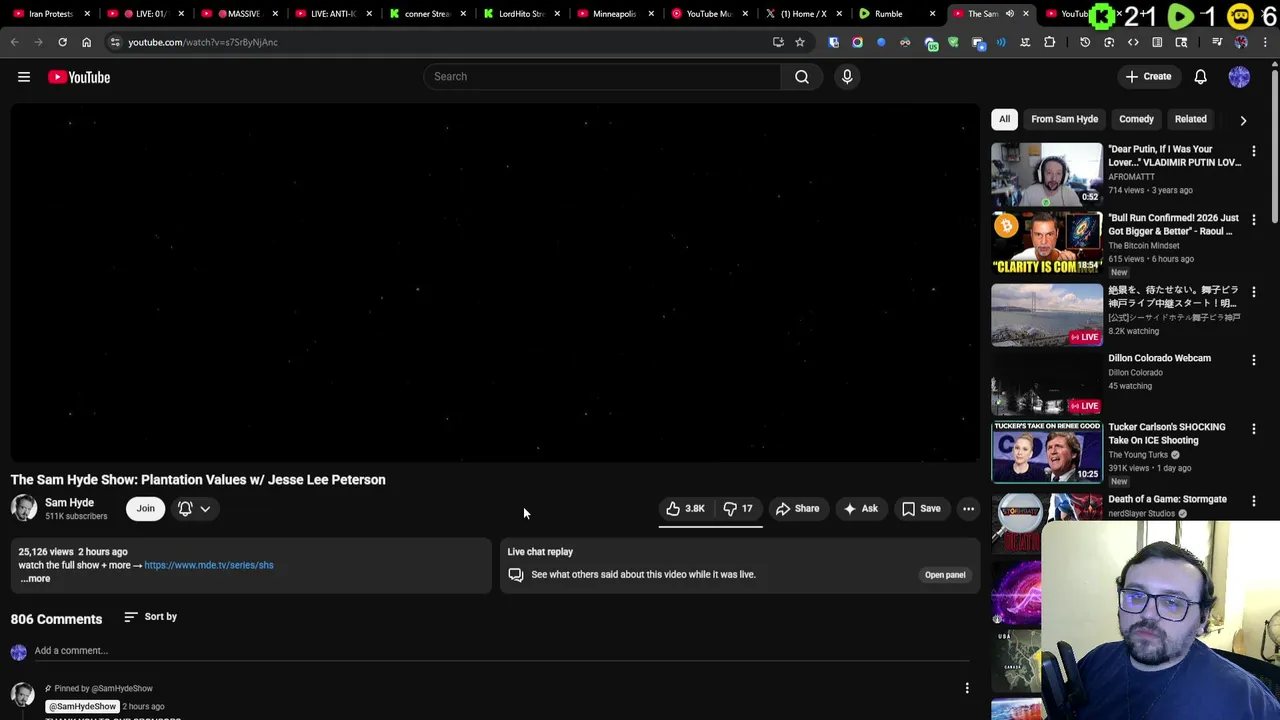This screenshot has width=1280, height=720.
Task: Click the search magnifier button
Action: pyautogui.click(x=801, y=77)
